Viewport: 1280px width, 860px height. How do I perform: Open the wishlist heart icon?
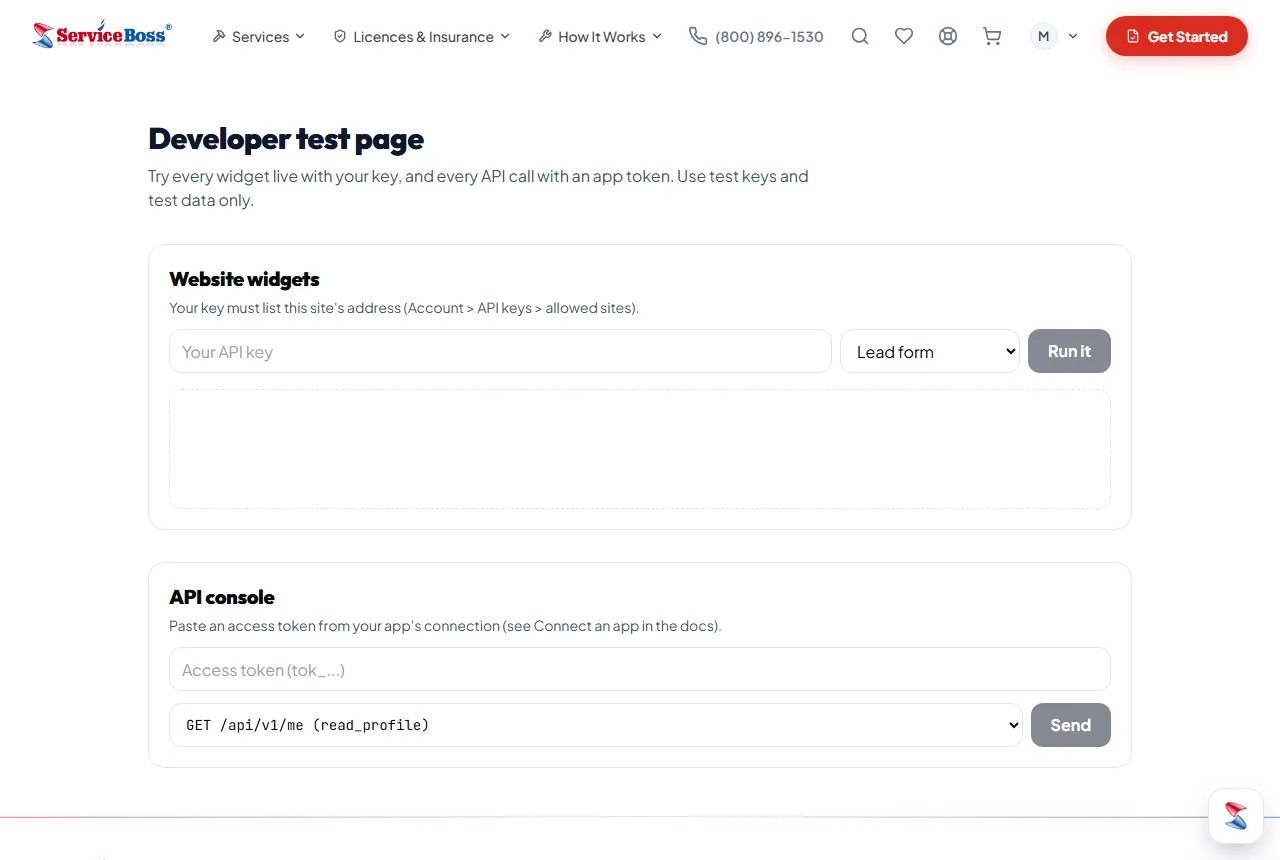click(x=904, y=36)
